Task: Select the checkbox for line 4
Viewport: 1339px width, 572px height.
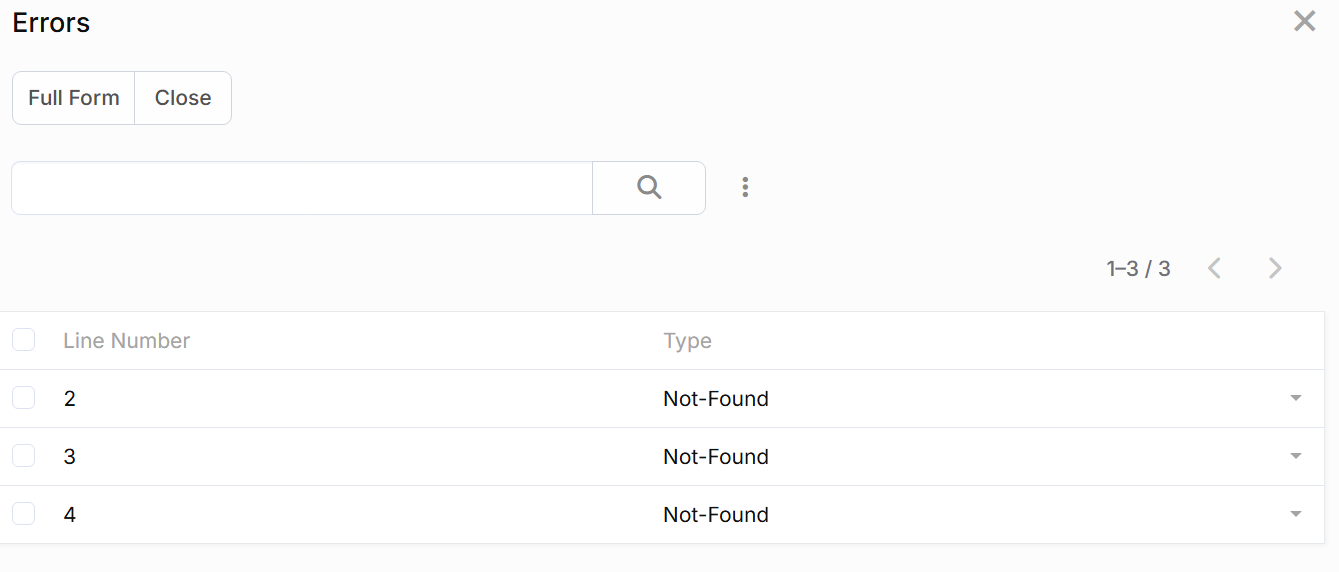Action: click(x=24, y=515)
